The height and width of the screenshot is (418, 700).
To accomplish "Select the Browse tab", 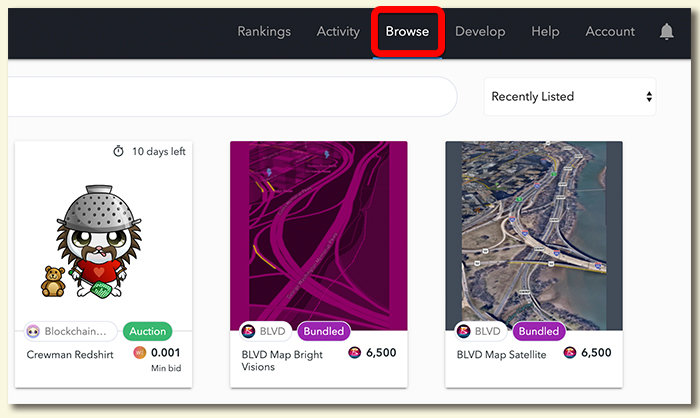I will click(x=407, y=31).
